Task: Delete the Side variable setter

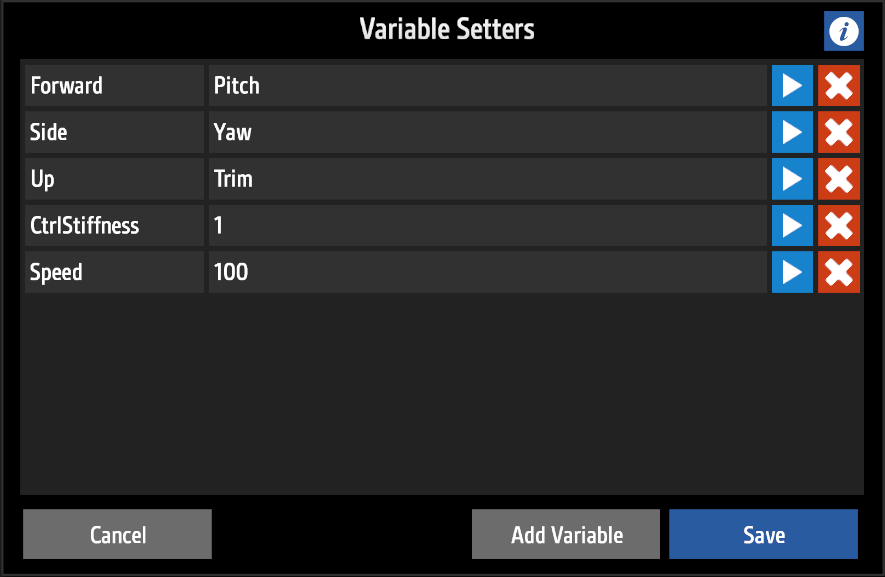Action: pyautogui.click(x=839, y=132)
